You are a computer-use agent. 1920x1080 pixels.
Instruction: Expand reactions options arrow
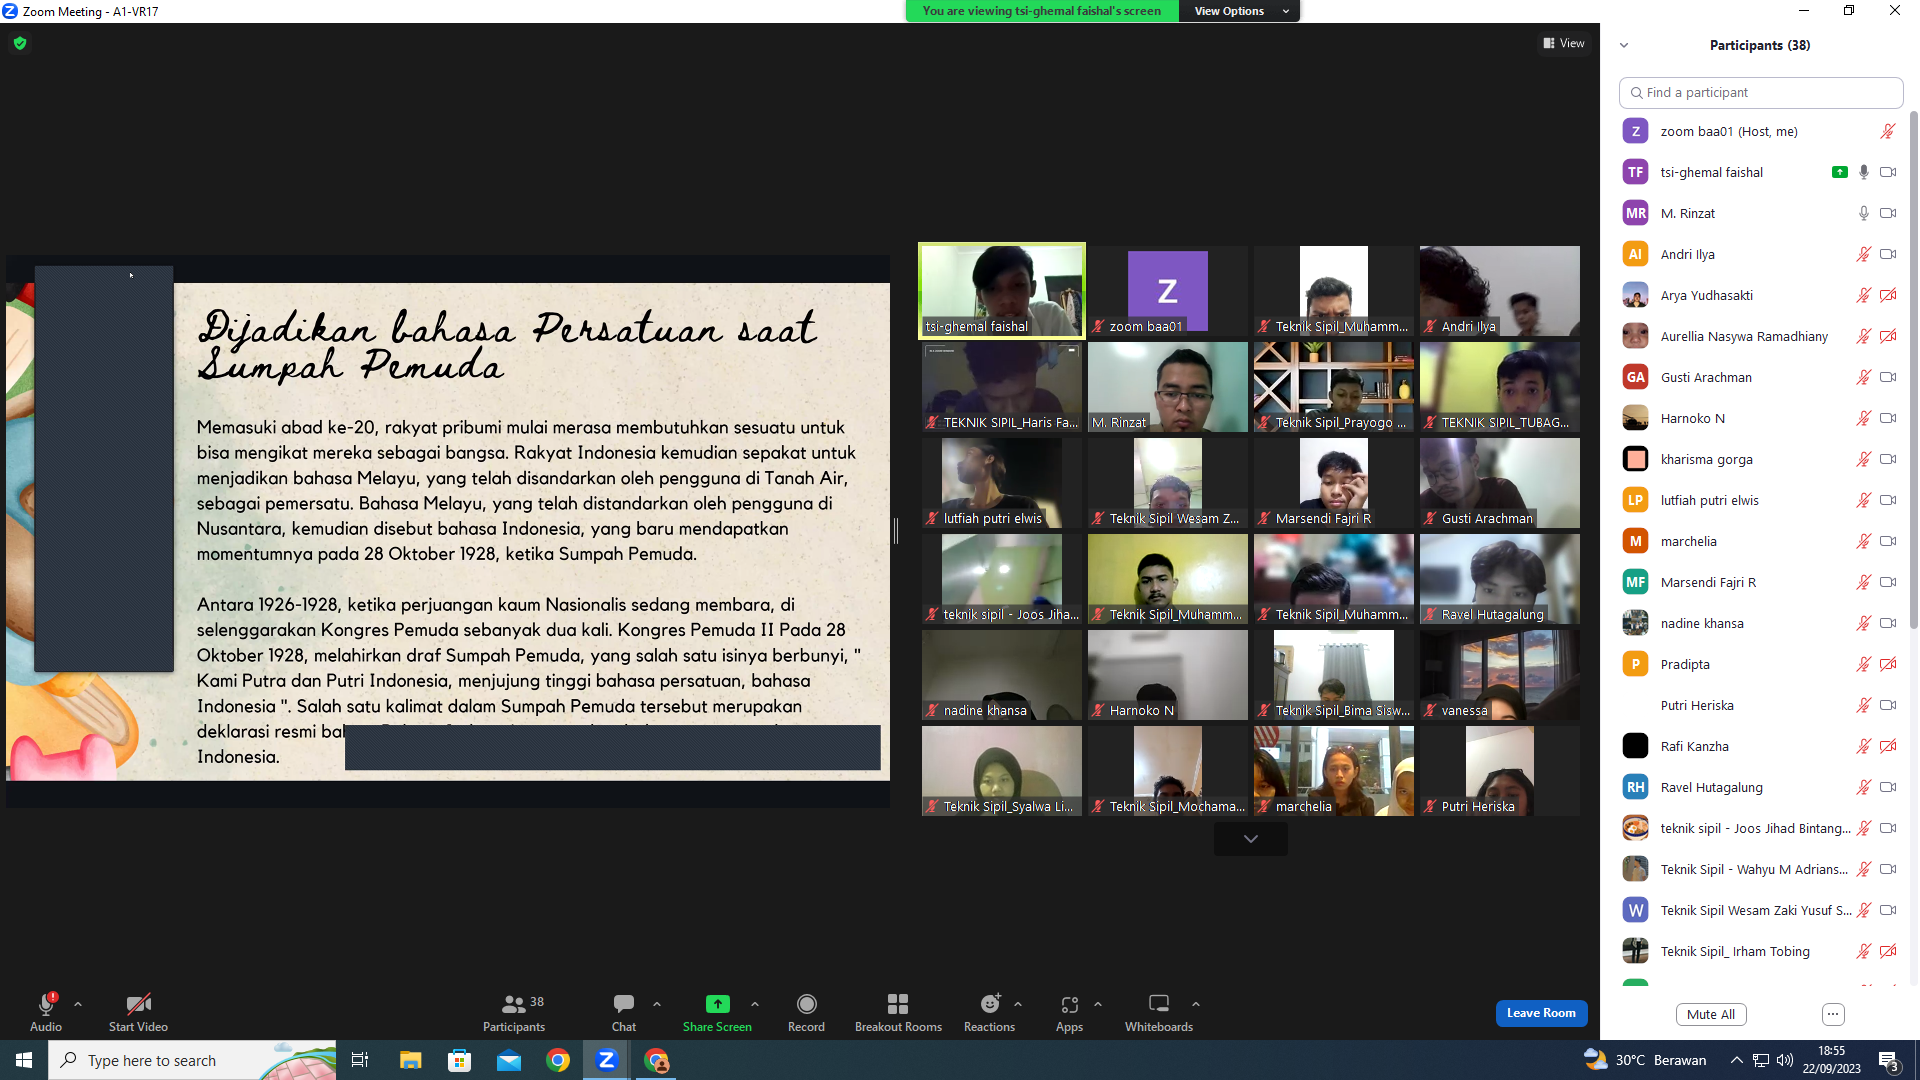[x=1018, y=1004]
